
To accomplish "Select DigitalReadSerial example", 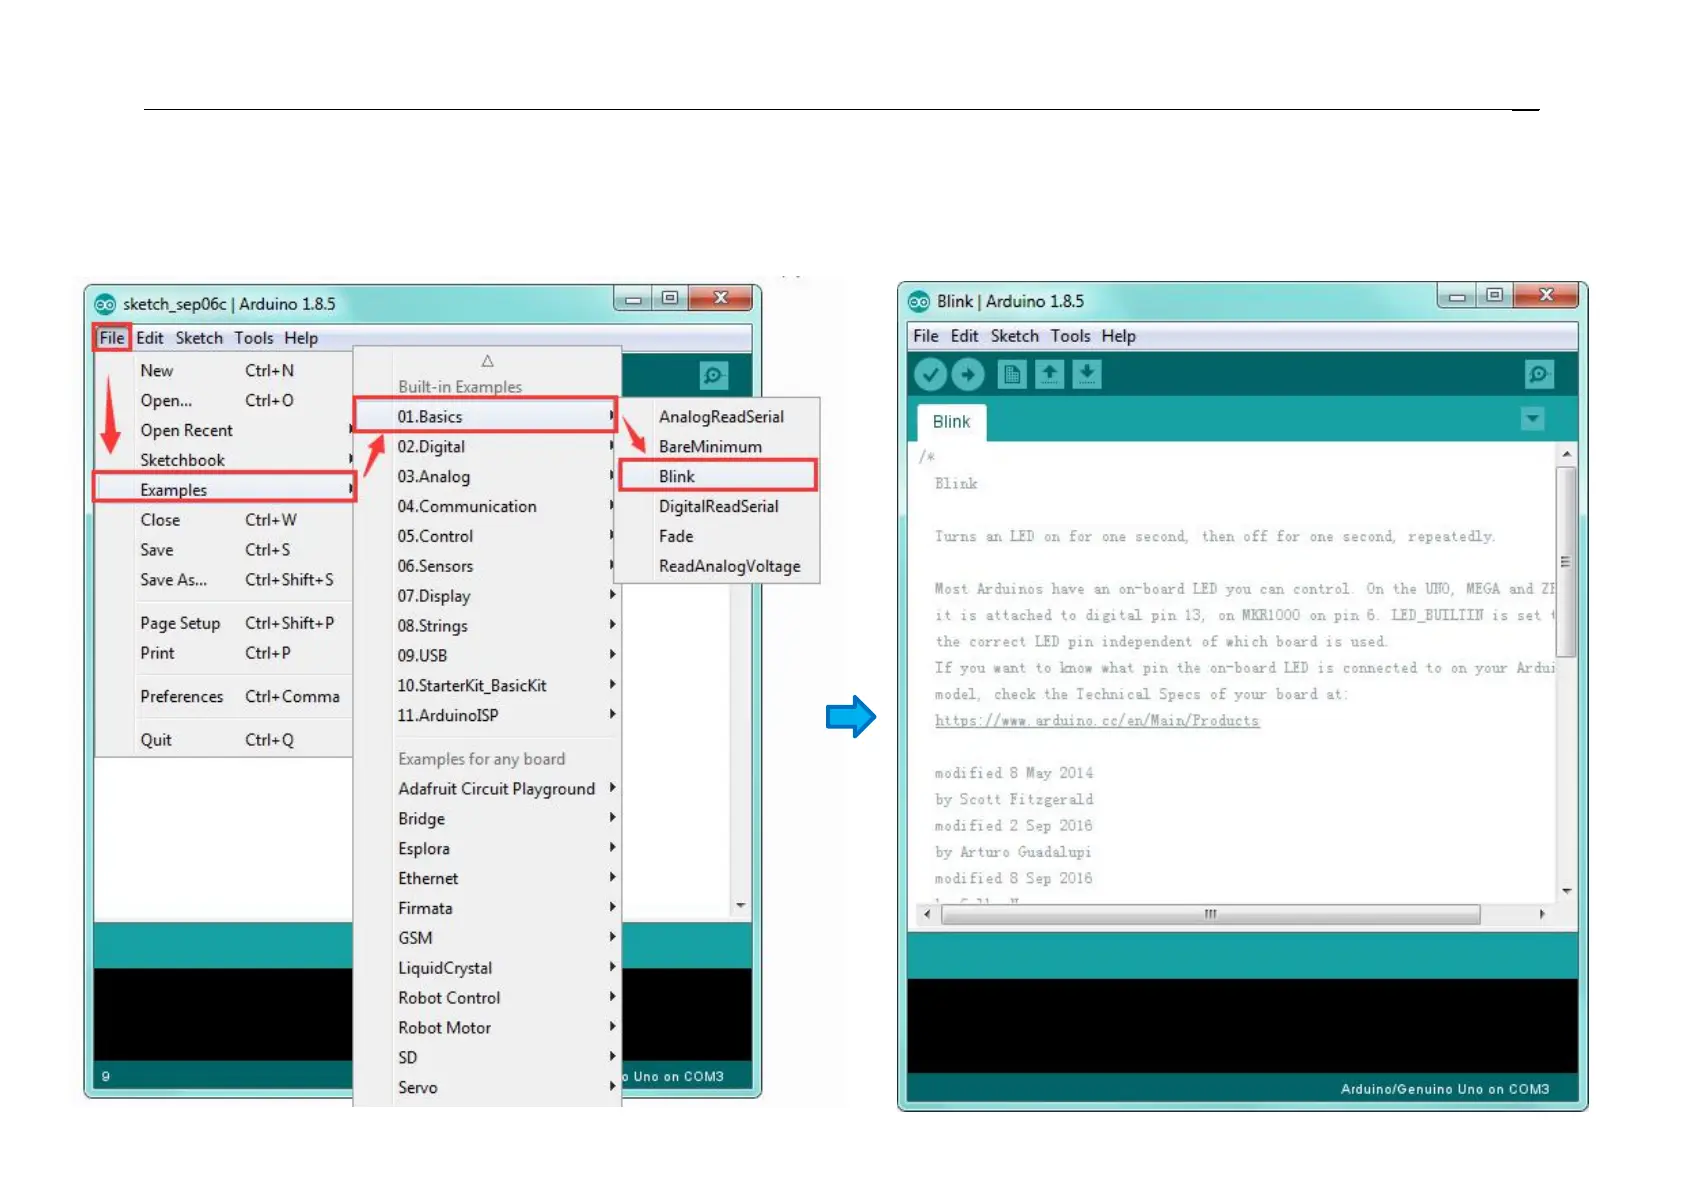I will (x=717, y=507).
